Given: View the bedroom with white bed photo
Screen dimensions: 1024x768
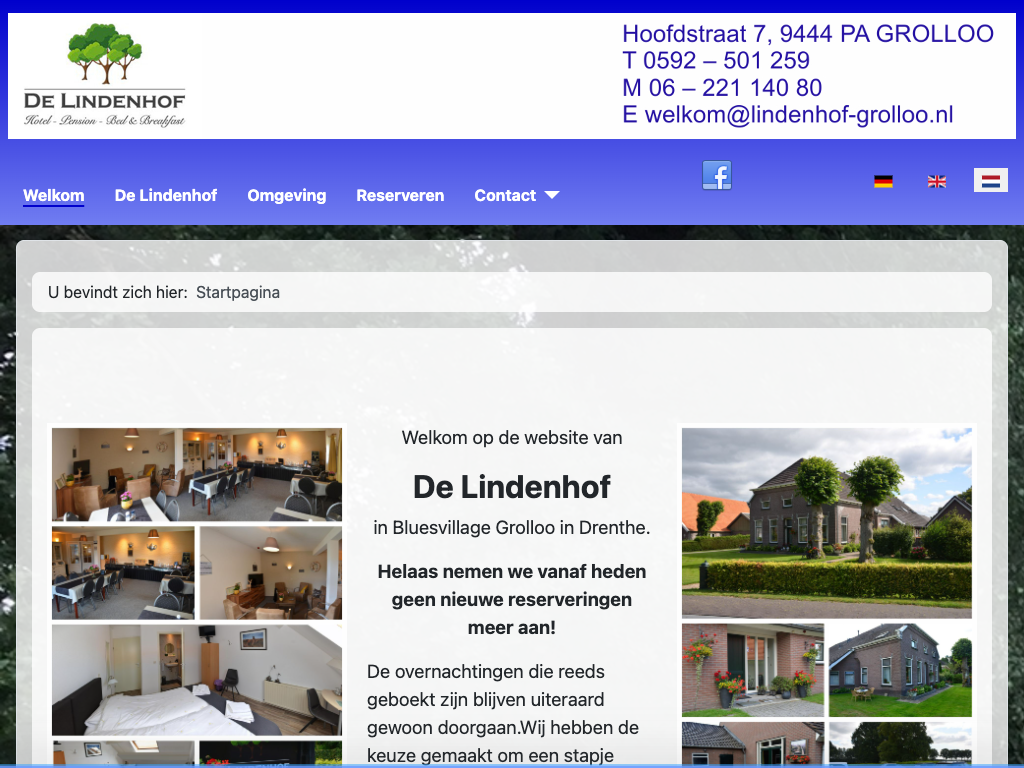Looking at the screenshot, I should [x=197, y=680].
